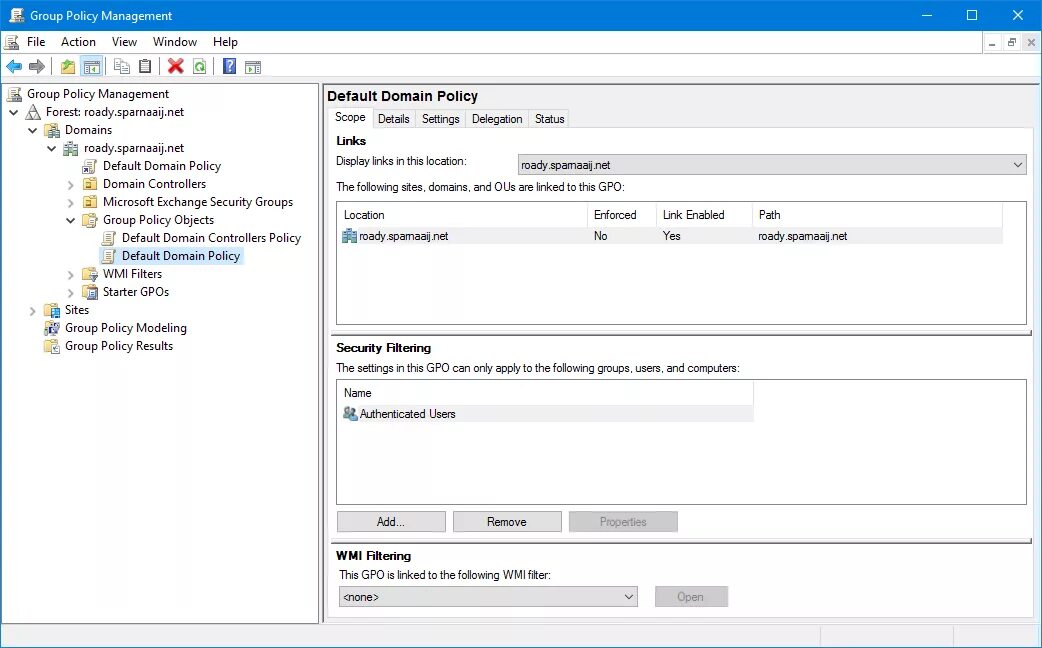Click the Group Policy Results icon

[x=52, y=346]
